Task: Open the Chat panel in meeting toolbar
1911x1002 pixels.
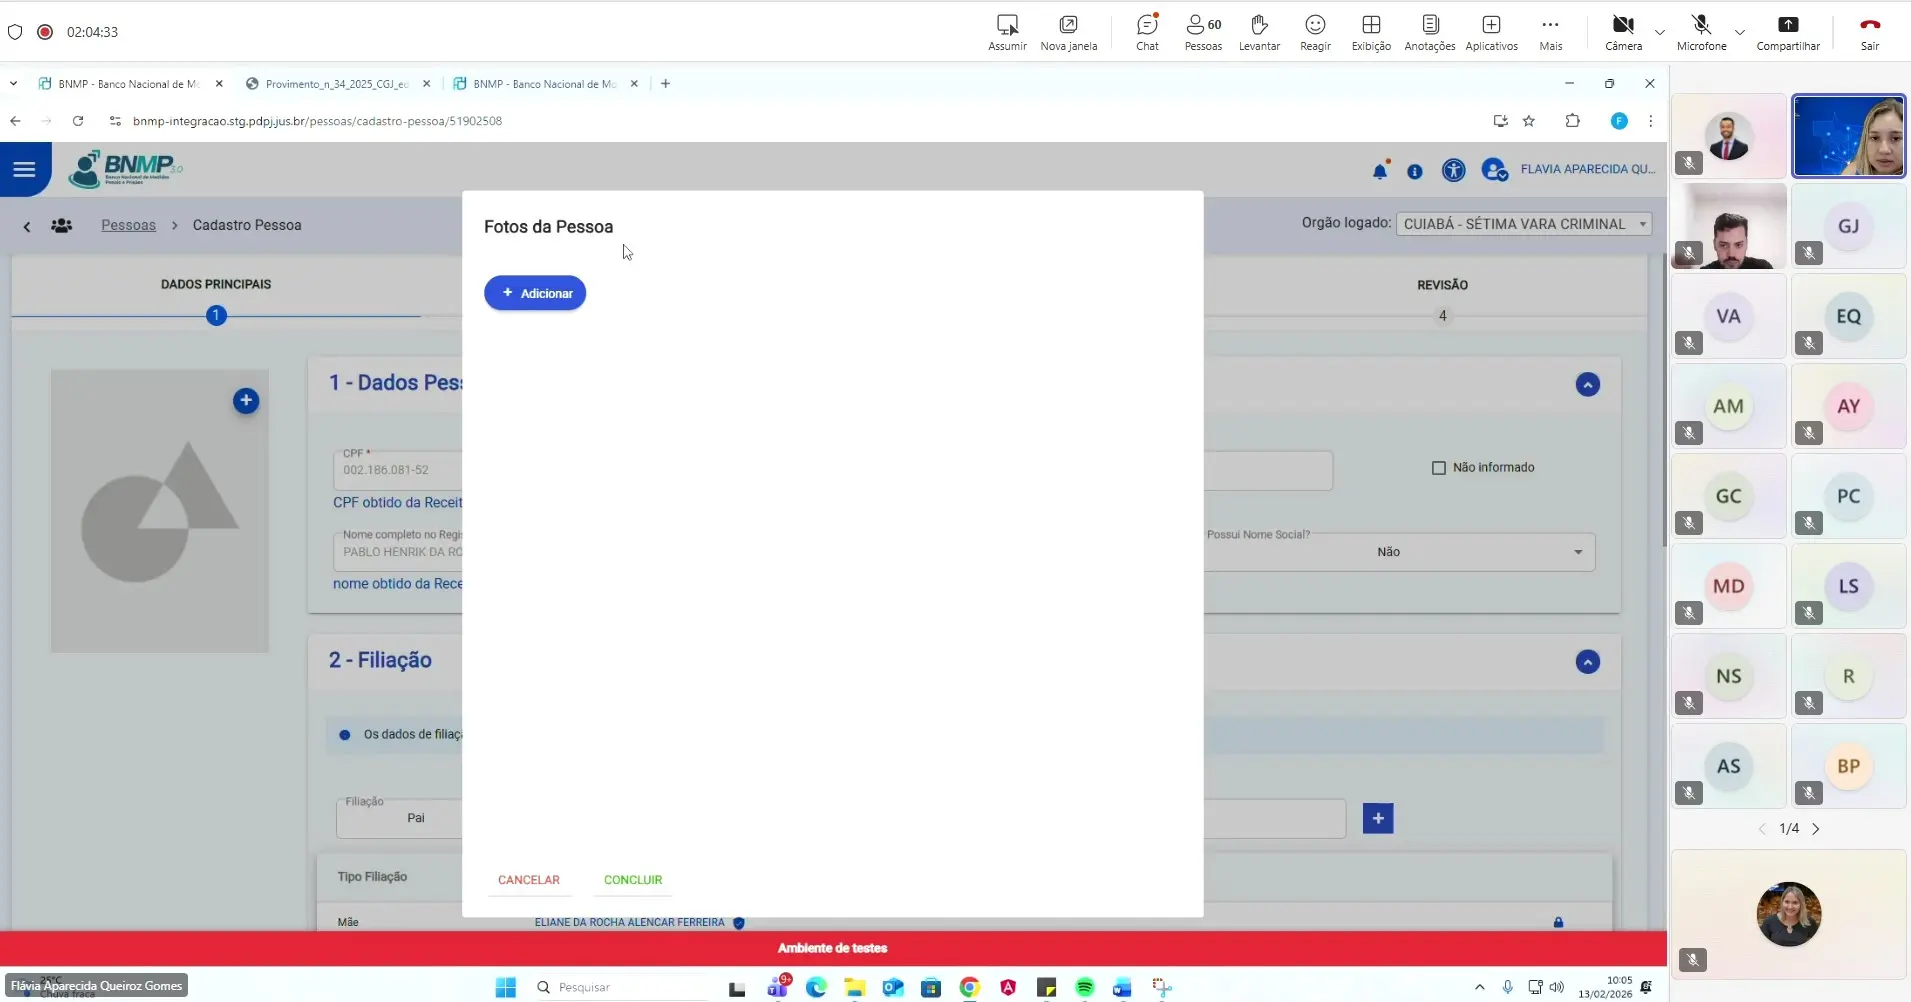Action: tap(1147, 31)
